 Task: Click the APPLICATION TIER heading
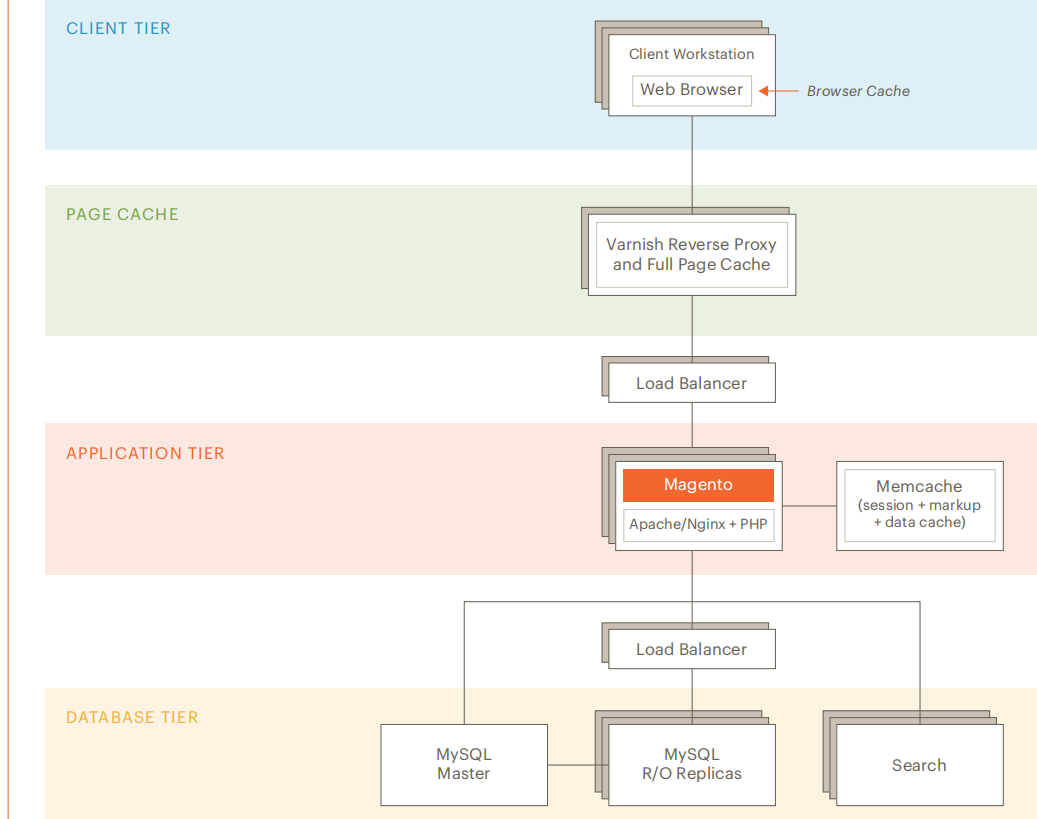(x=145, y=453)
